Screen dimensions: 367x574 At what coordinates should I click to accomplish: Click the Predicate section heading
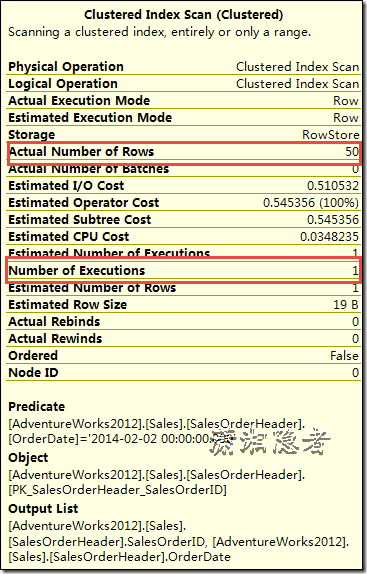[37, 406]
